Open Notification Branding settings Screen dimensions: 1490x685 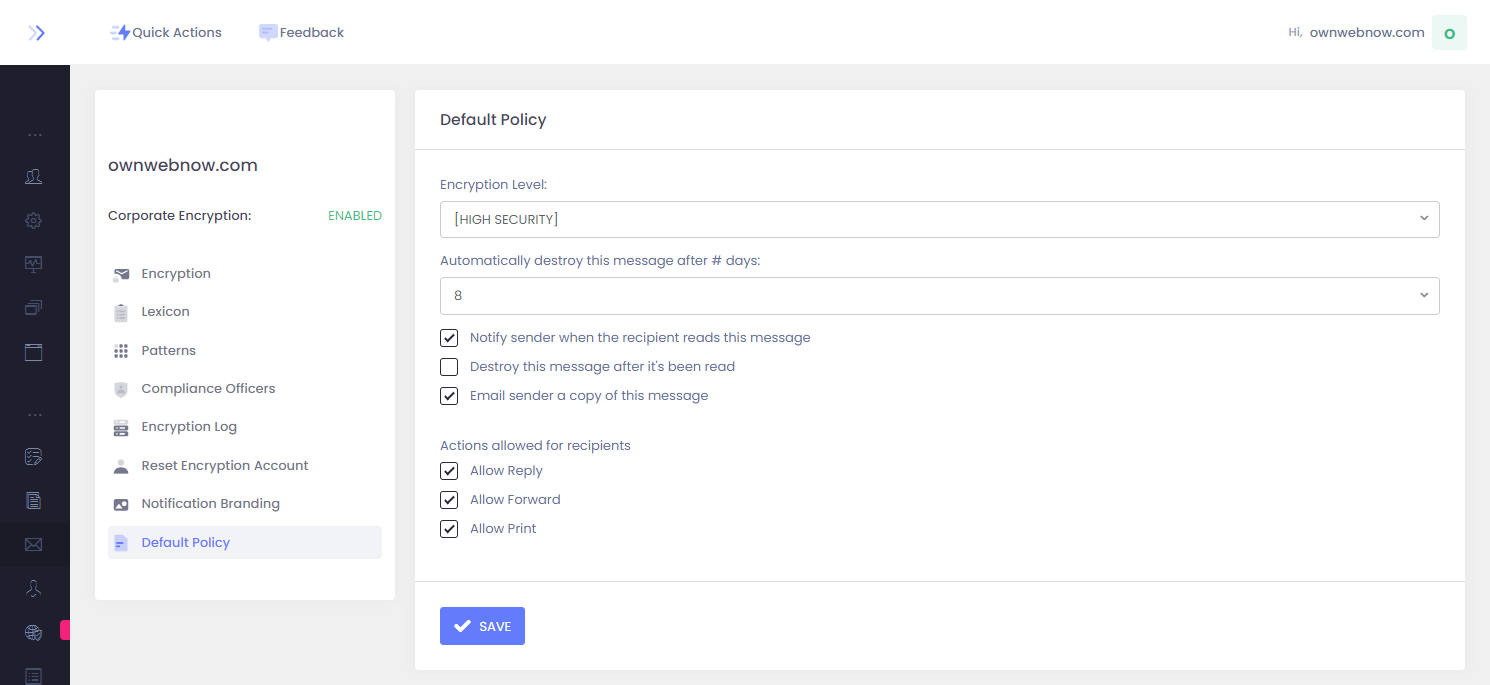pos(210,504)
